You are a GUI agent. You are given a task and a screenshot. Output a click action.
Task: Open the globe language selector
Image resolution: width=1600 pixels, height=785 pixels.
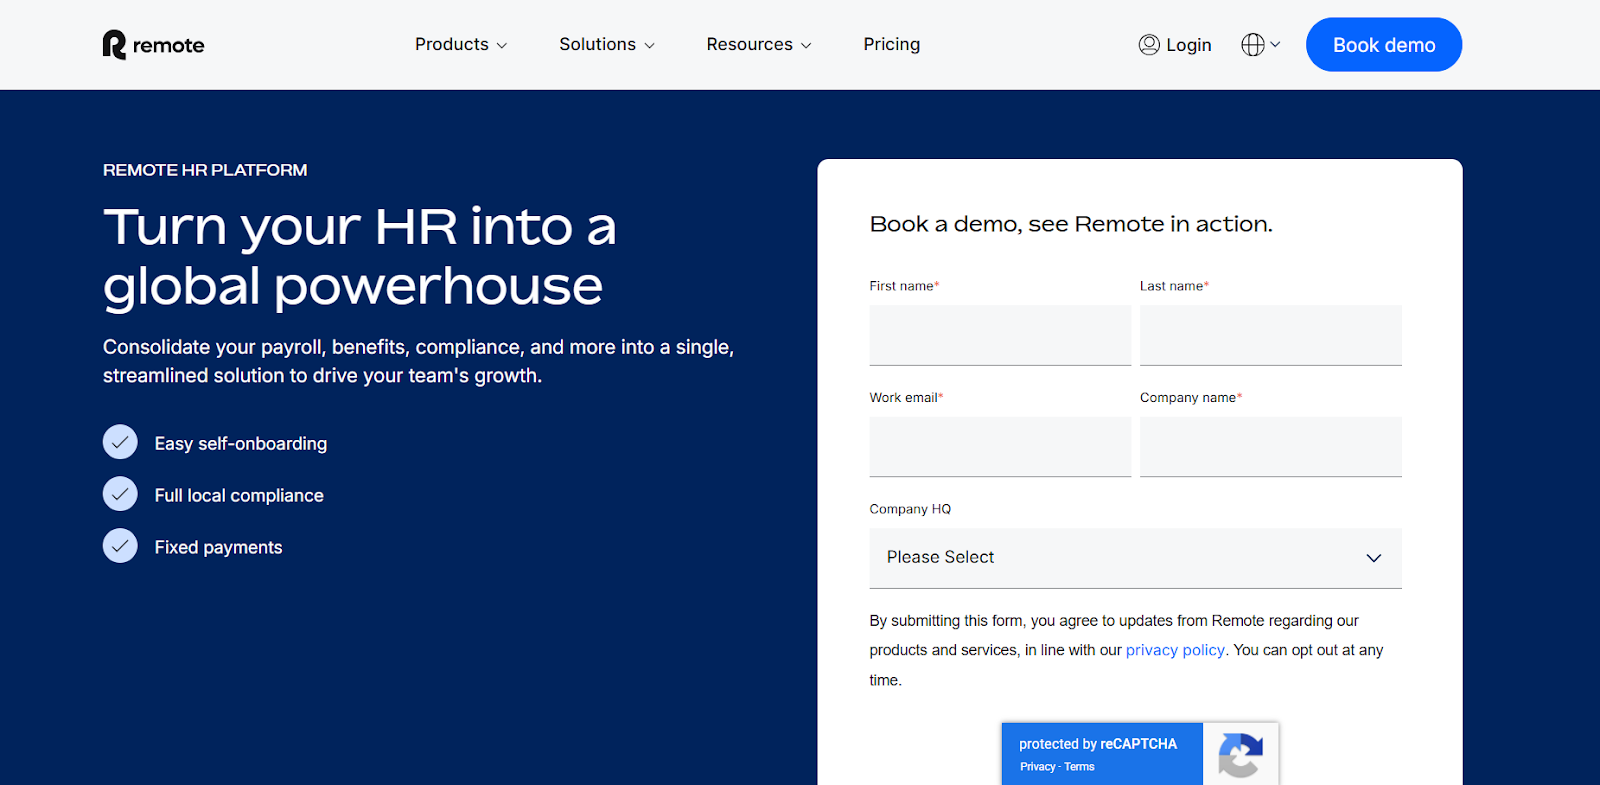coord(1260,45)
